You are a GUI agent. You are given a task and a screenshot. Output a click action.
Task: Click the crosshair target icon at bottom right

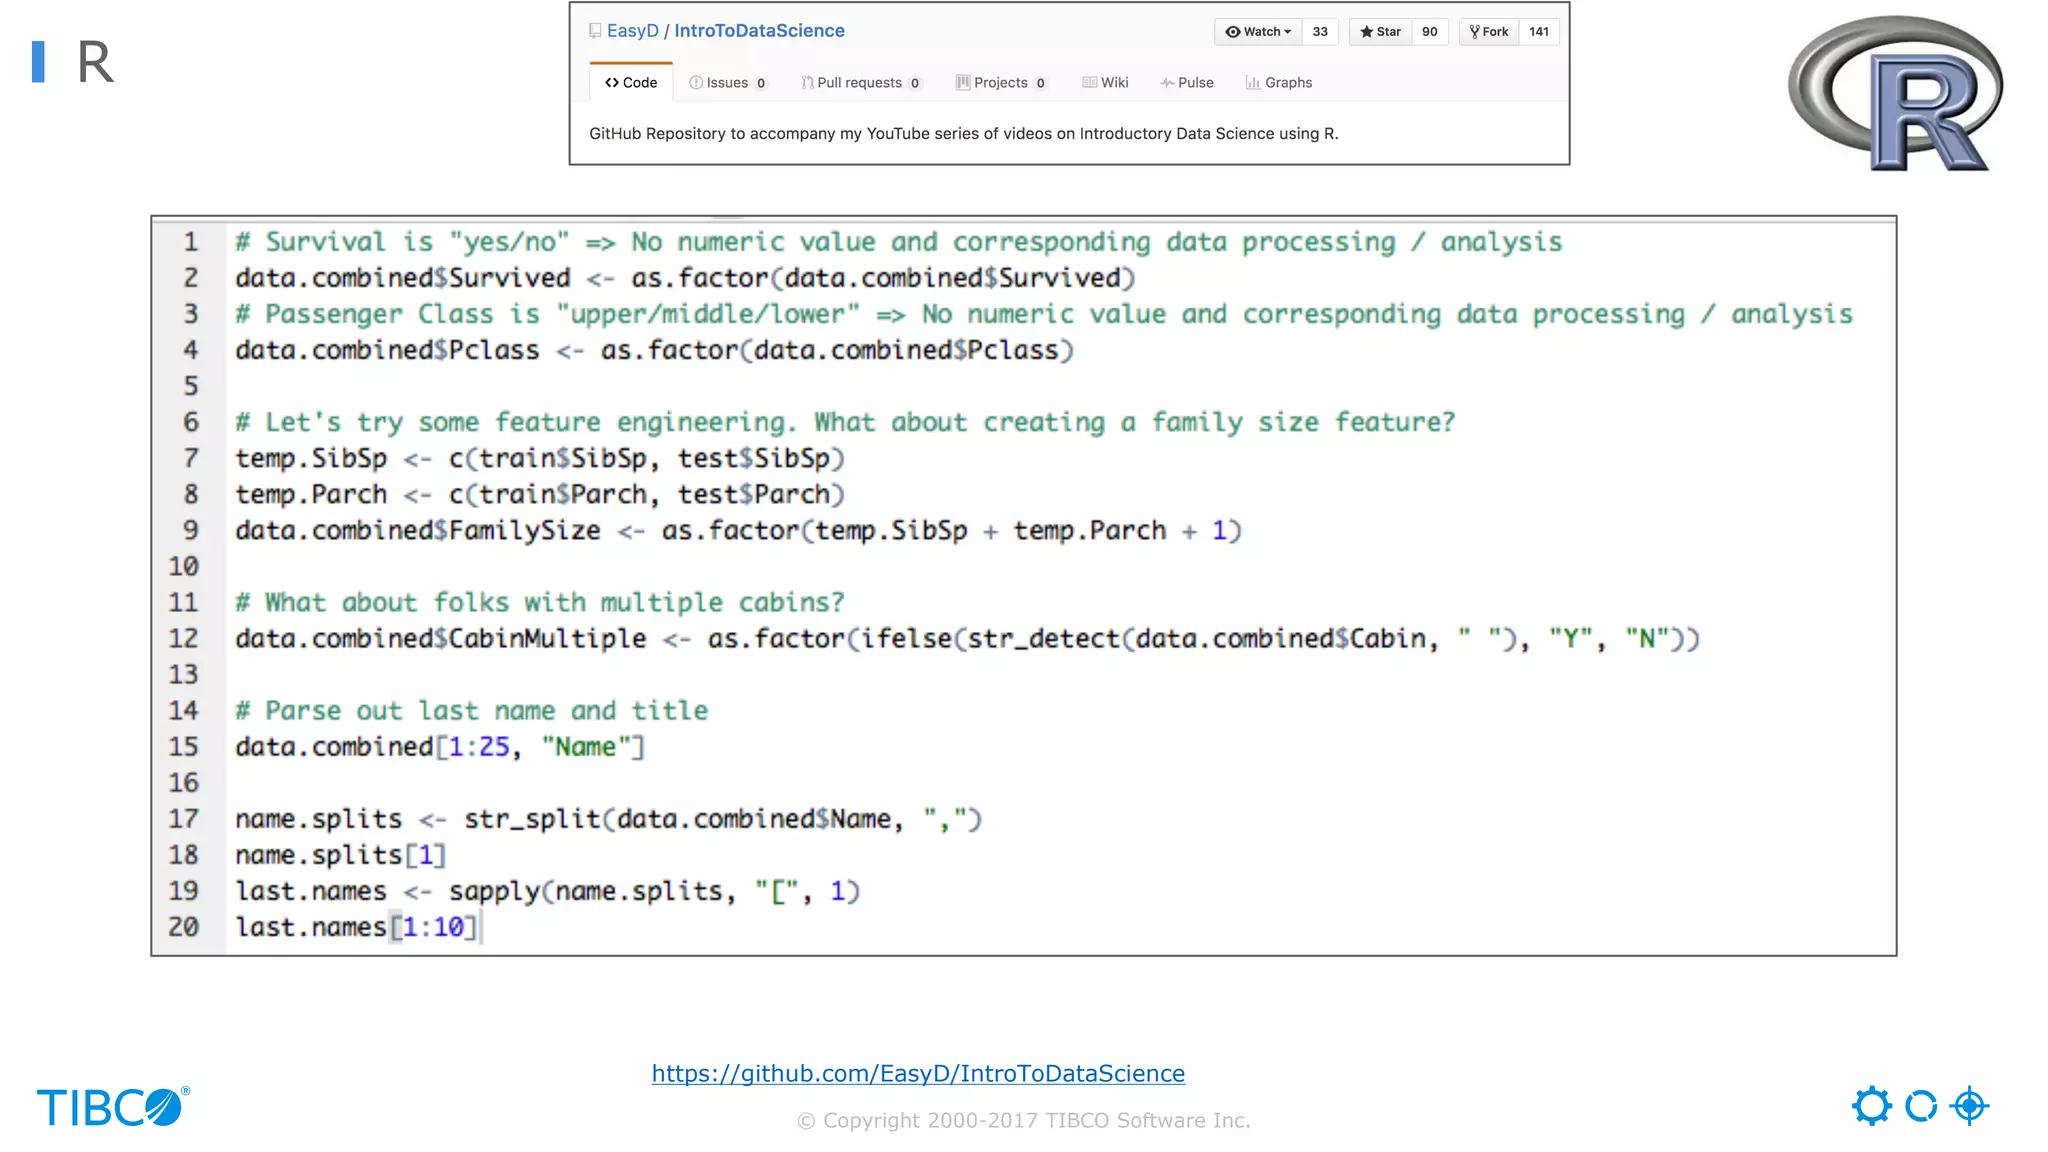(1969, 1106)
